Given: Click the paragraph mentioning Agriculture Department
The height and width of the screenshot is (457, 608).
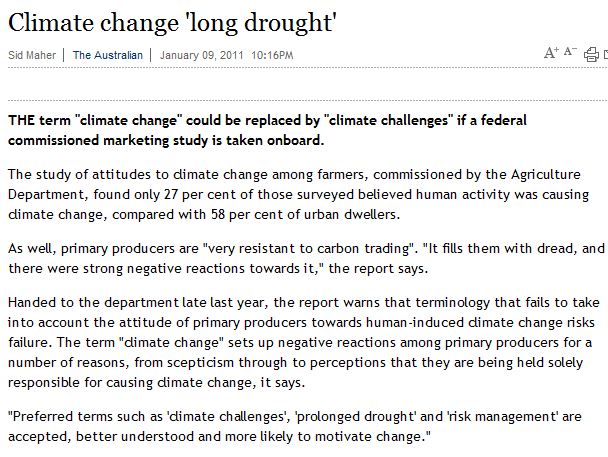Looking at the screenshot, I should [x=299, y=194].
